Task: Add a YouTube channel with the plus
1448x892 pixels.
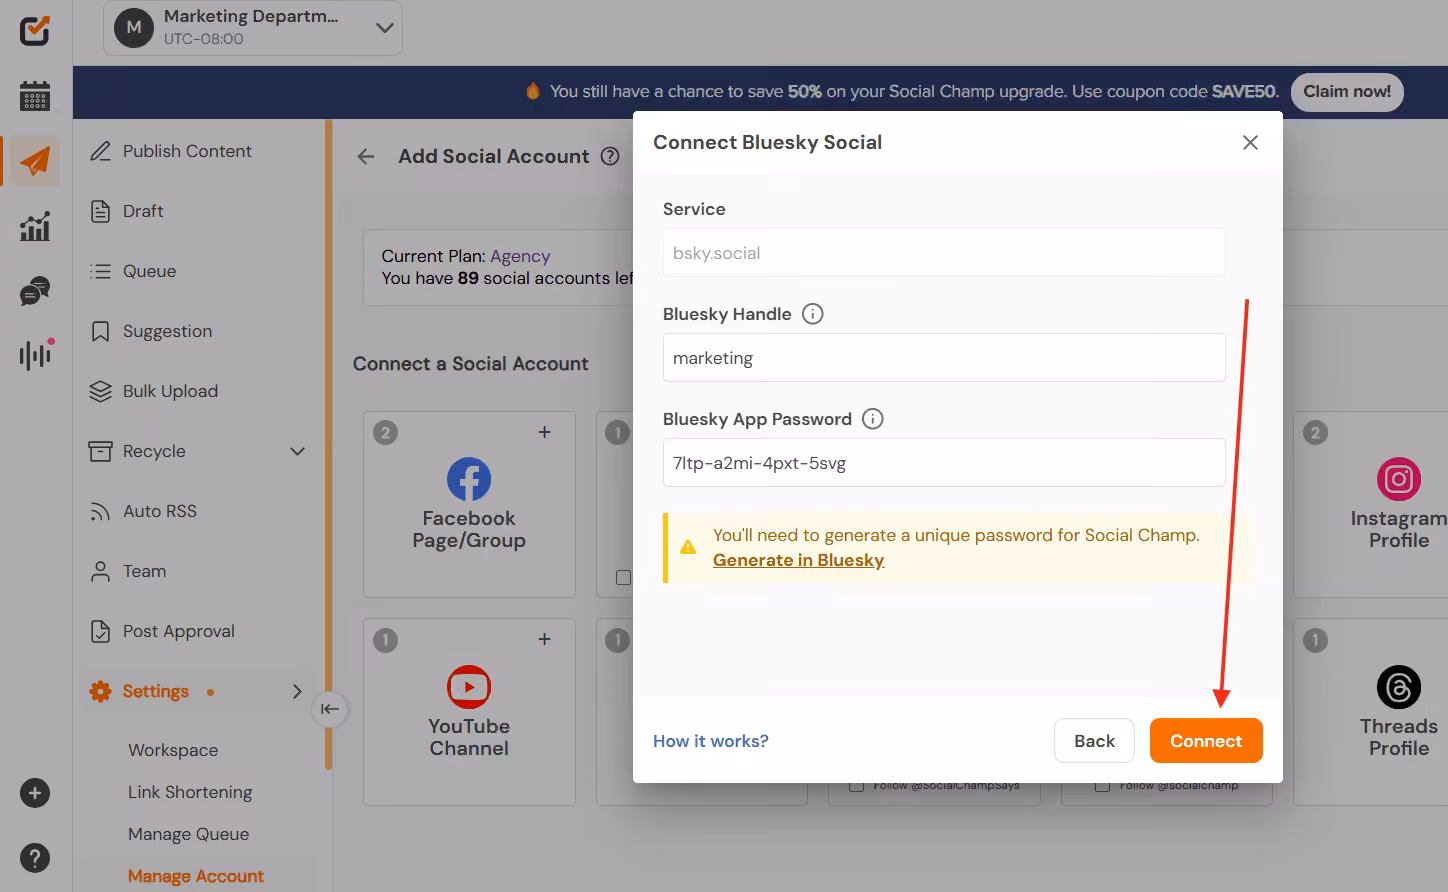Action: pyautogui.click(x=544, y=639)
